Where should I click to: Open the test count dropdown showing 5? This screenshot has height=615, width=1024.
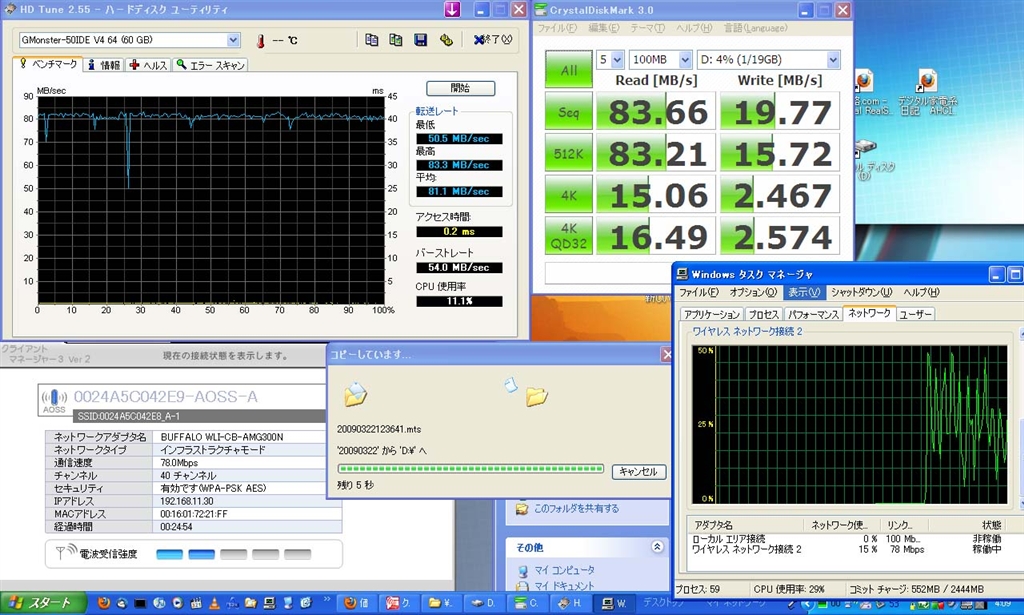coord(616,60)
